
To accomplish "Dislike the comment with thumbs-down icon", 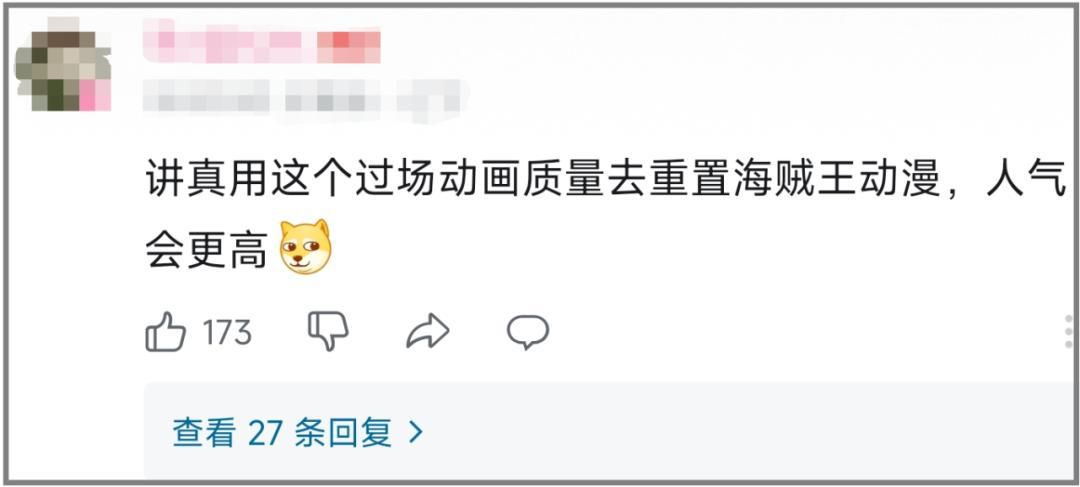I will [x=328, y=331].
